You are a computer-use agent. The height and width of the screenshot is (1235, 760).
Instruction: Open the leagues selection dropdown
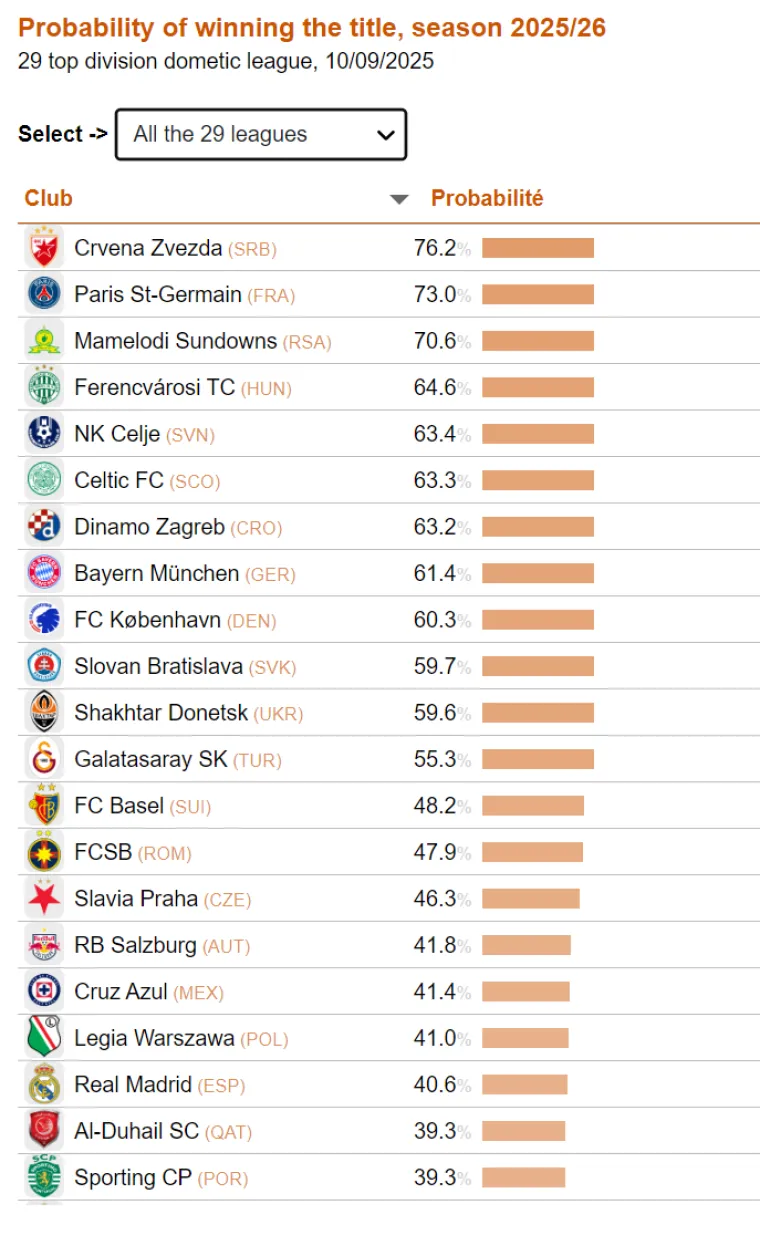pos(260,134)
